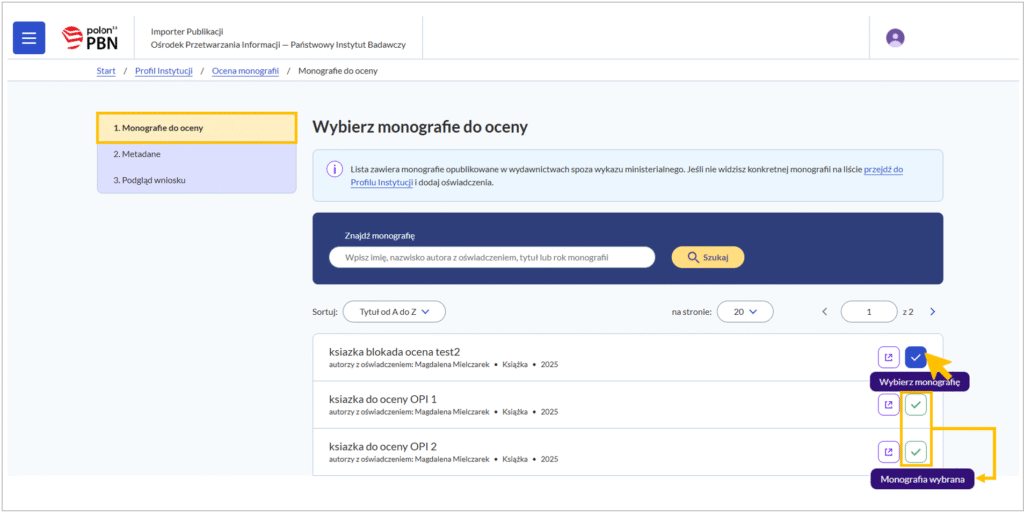Open 'ksiazka do oceny OPI 1' external link
Viewport: 1024px width, 514px height.
(x=888, y=404)
